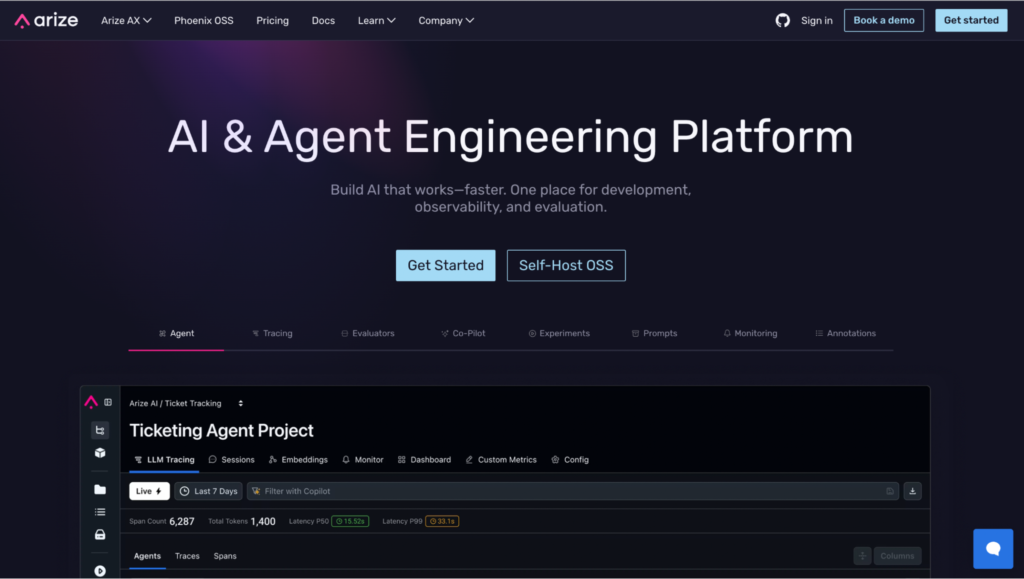The image size is (1024, 579).
Task: Click the Book a demo button
Action: click(x=884, y=20)
